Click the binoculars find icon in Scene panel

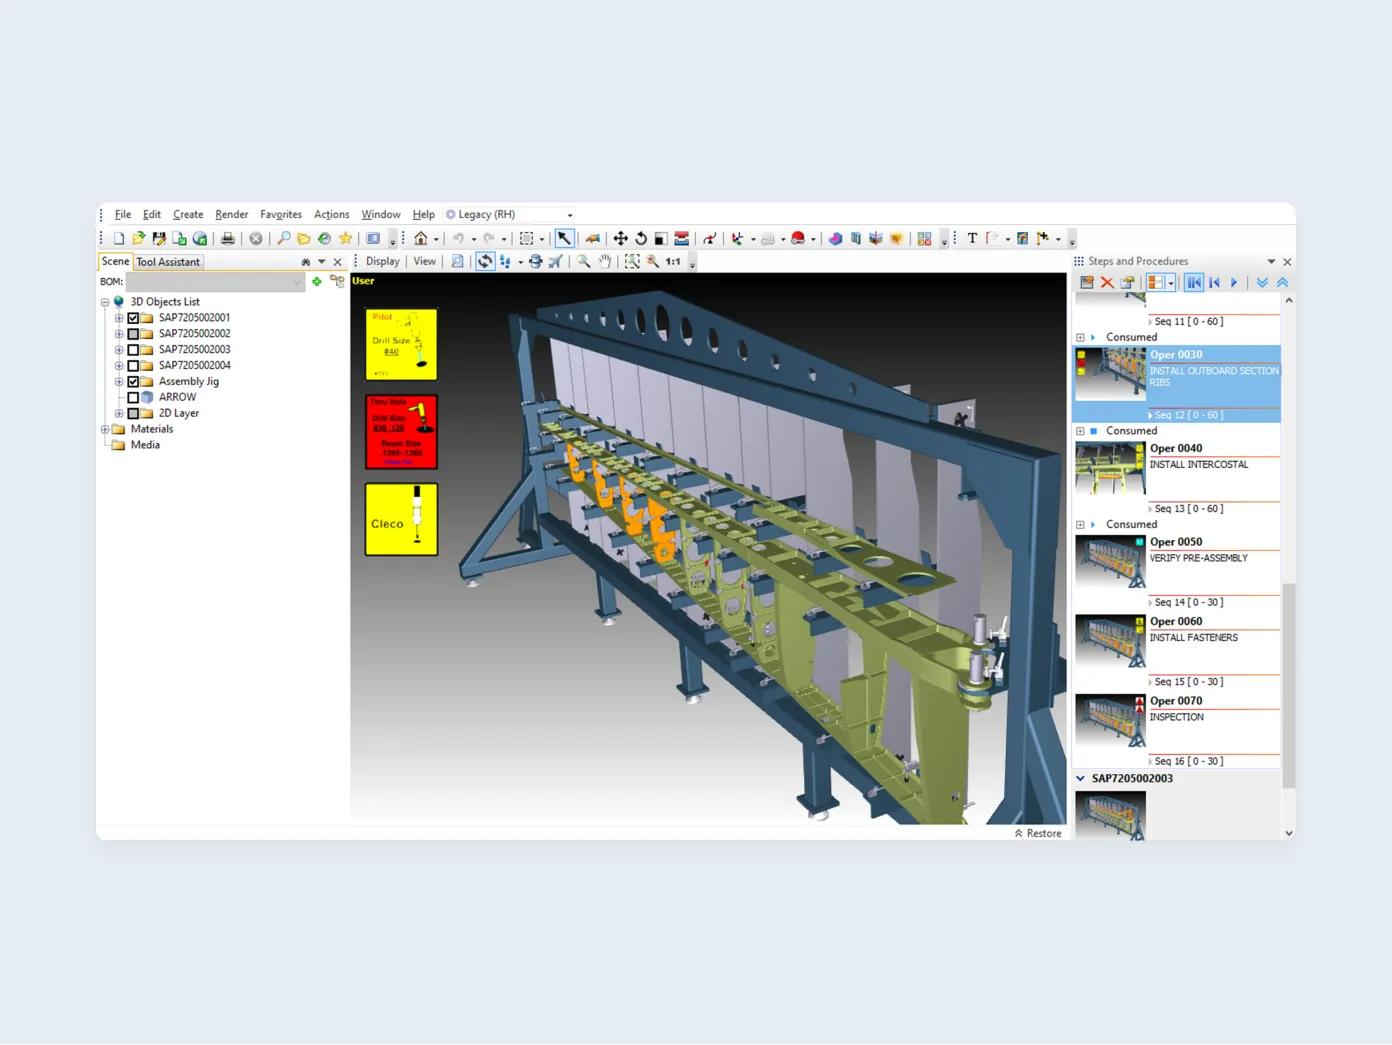point(305,262)
